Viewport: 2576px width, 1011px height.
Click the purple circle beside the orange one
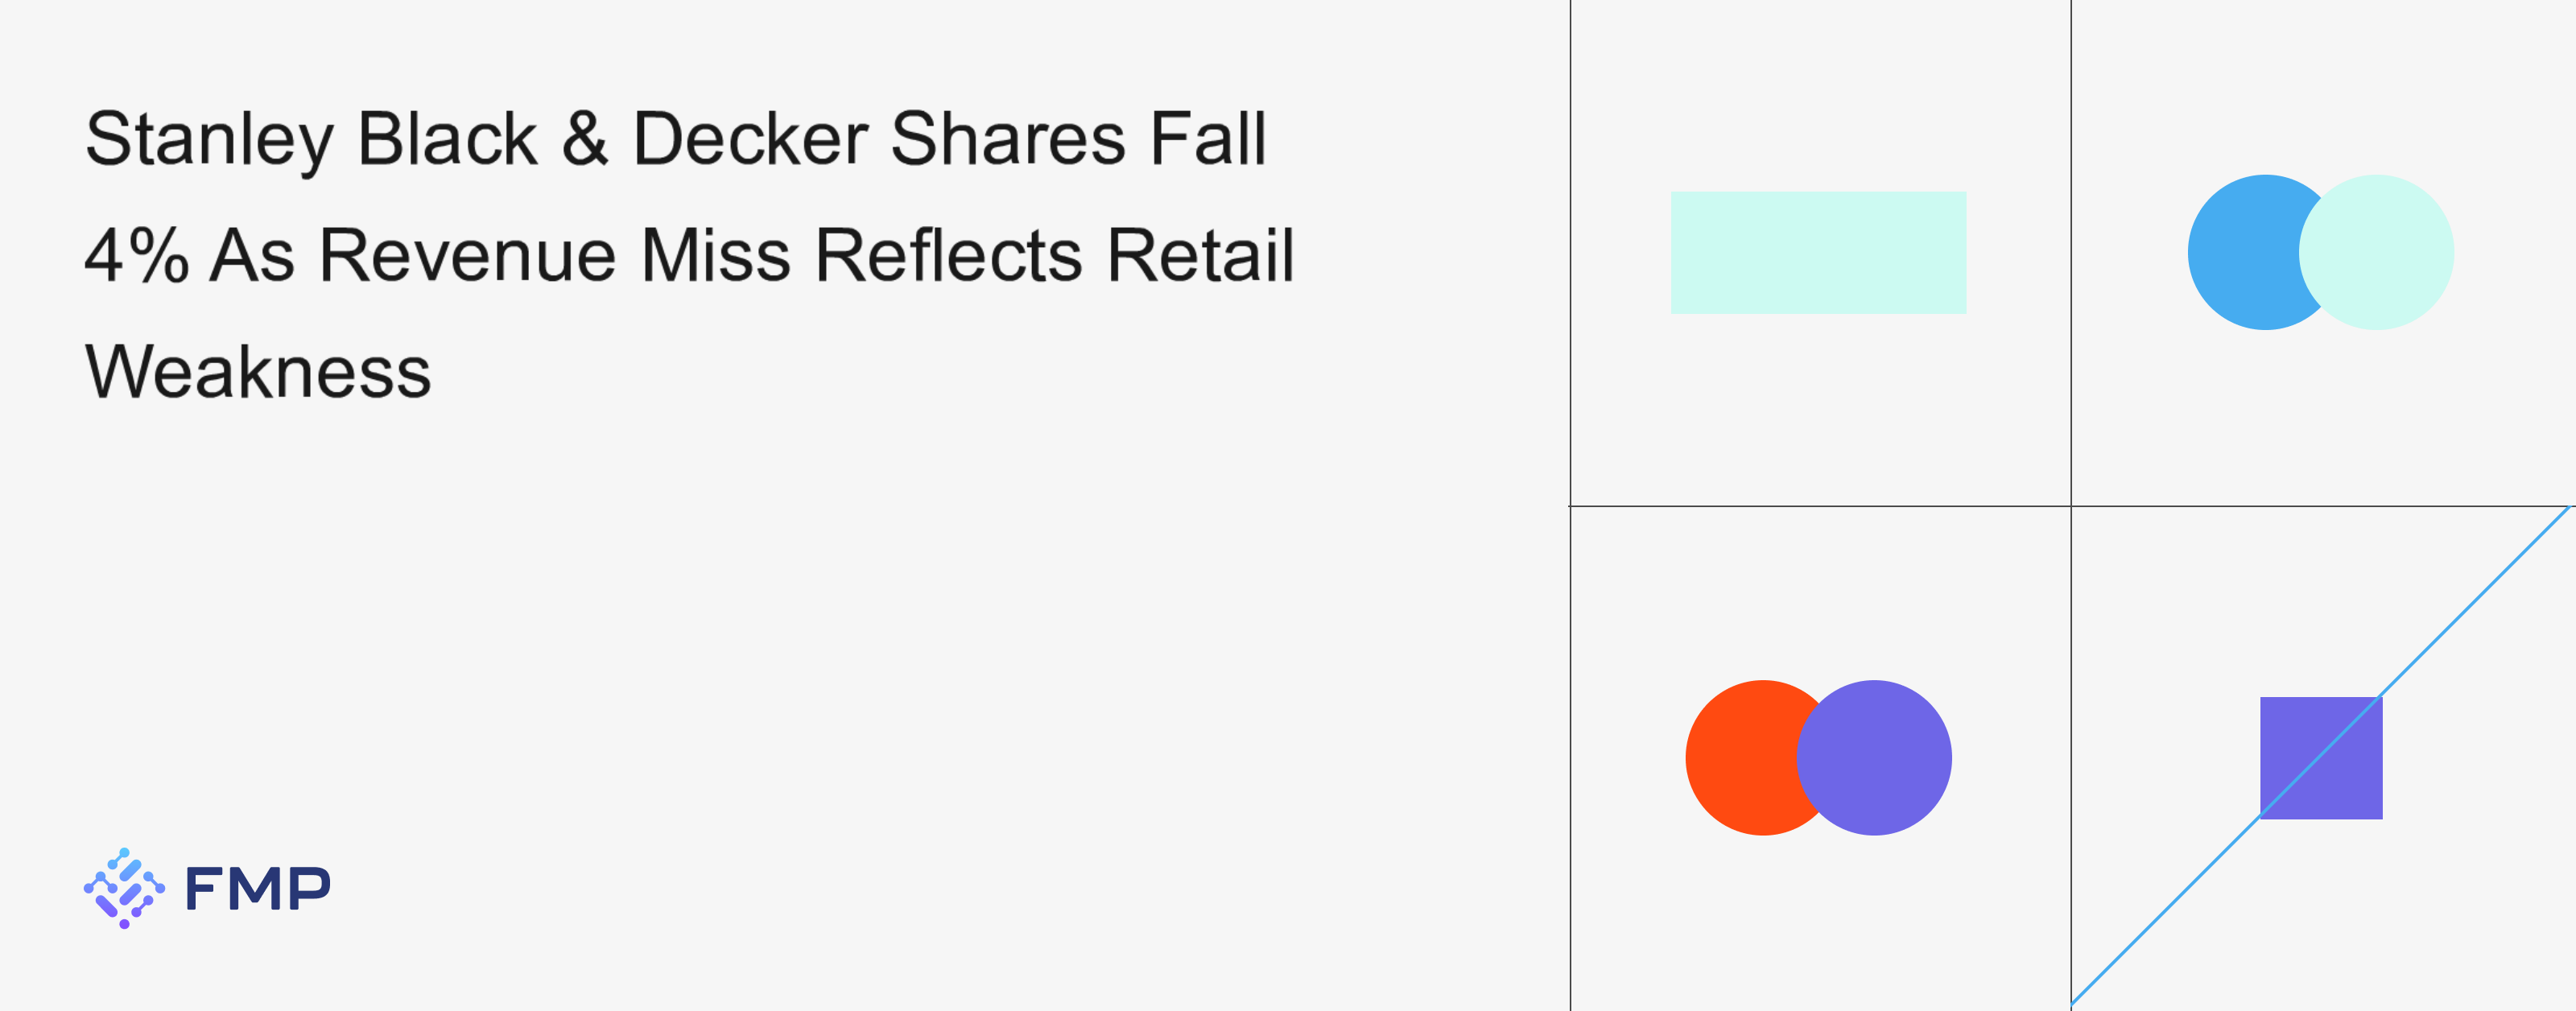point(1876,758)
